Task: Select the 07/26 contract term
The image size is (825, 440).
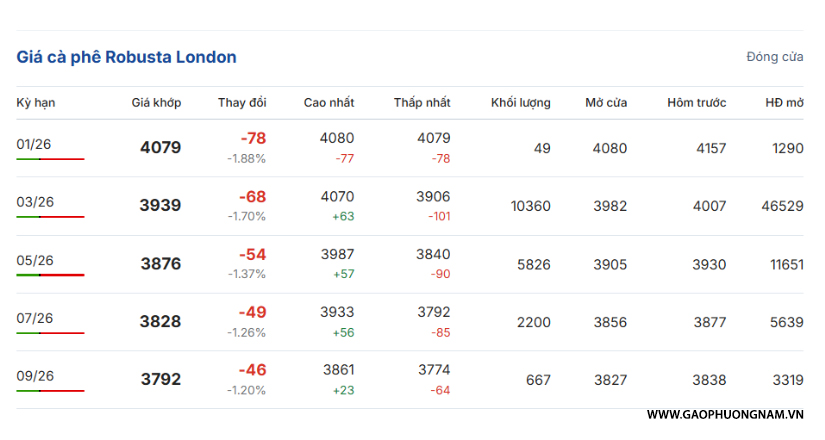Action: pos(35,319)
